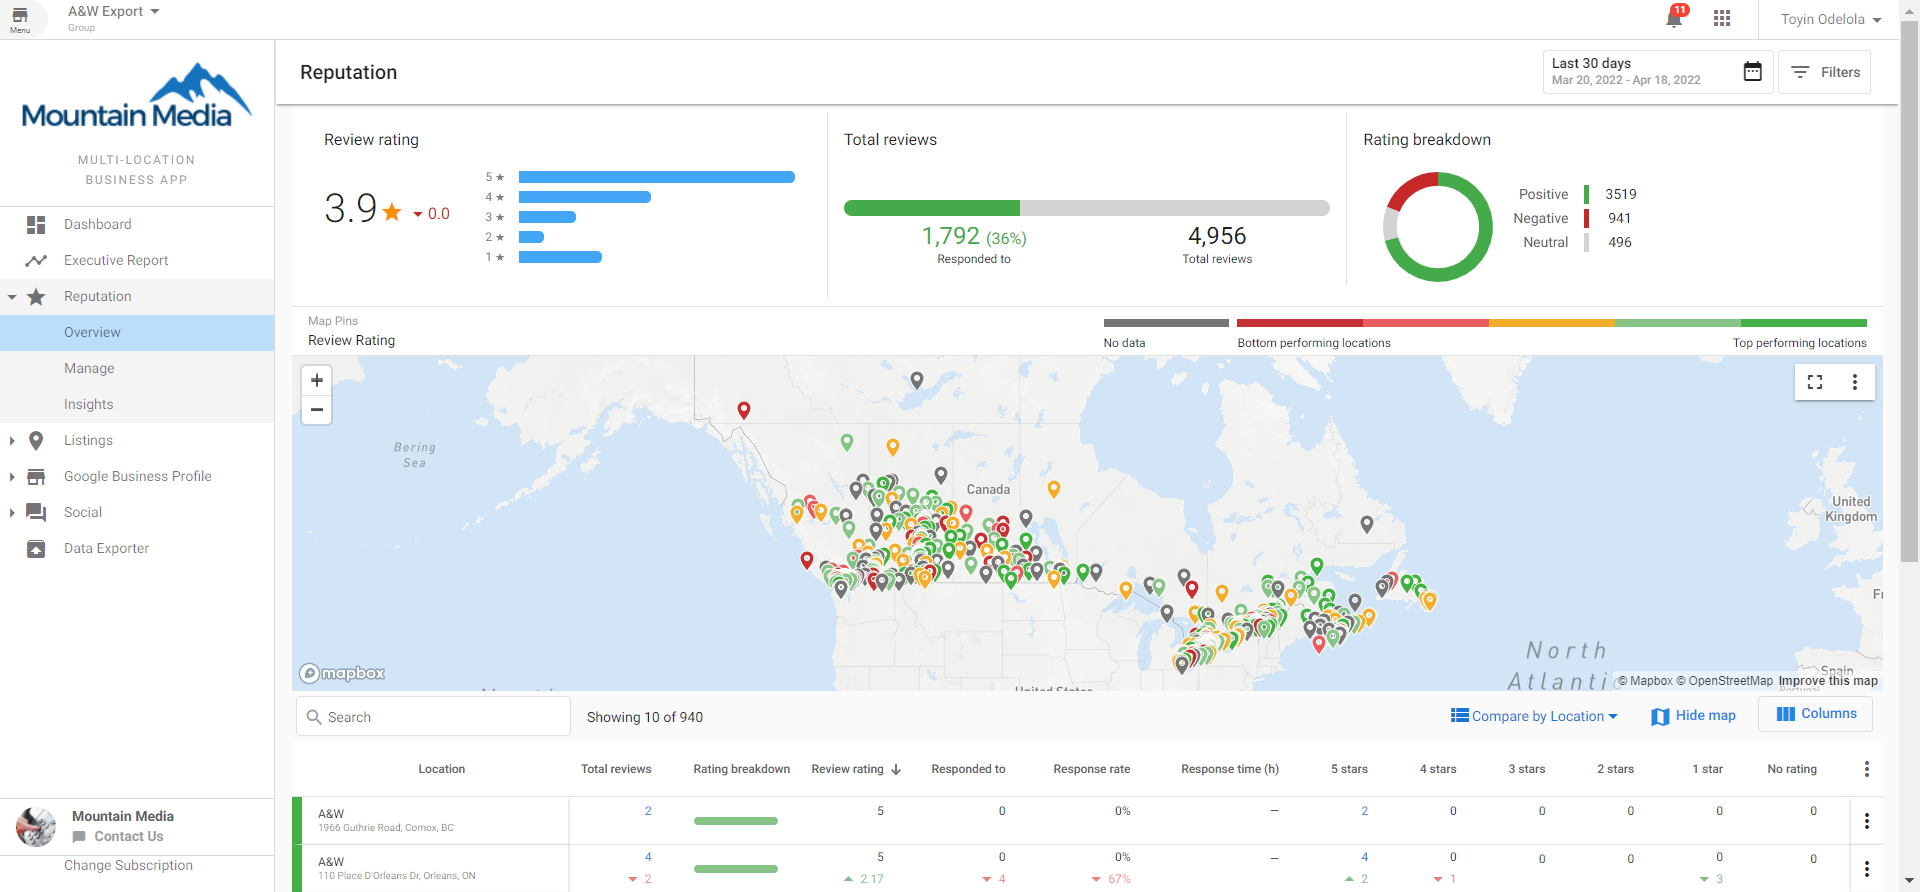1920x892 pixels.
Task: Click the Social chat bubbles icon
Action: pos(36,512)
